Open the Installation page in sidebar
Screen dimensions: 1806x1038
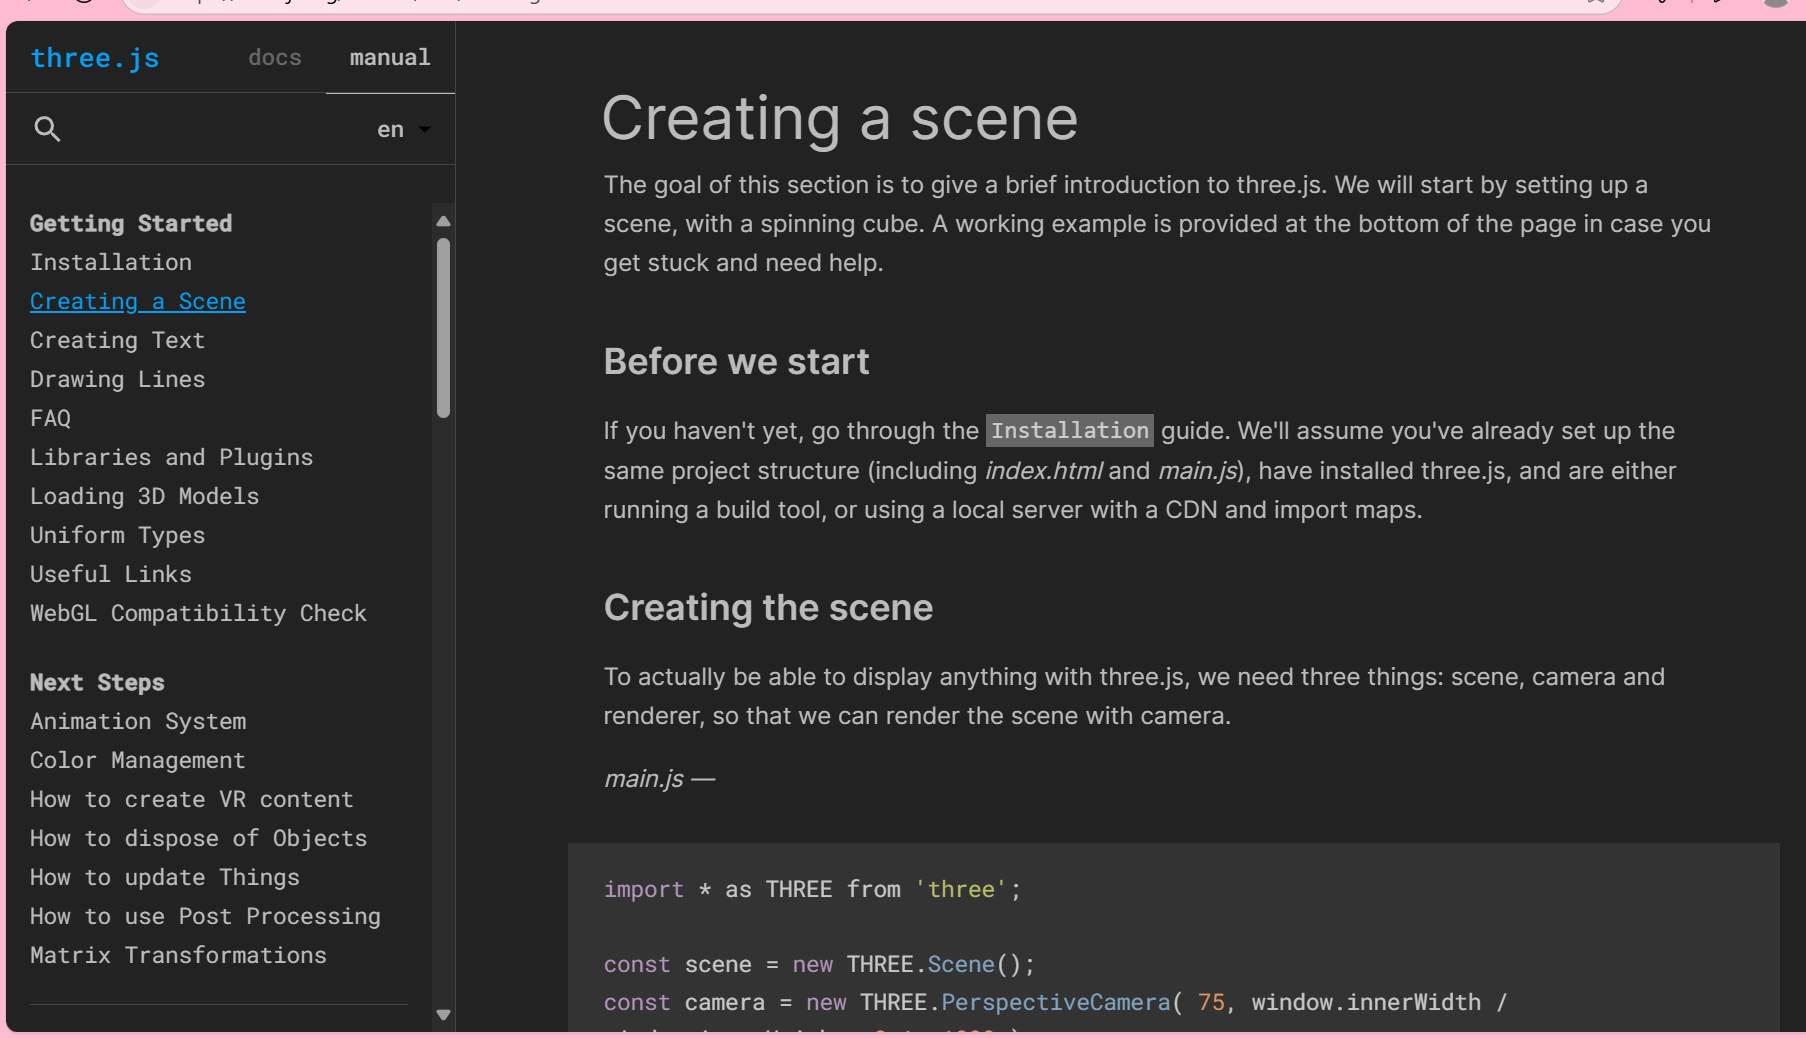(111, 262)
